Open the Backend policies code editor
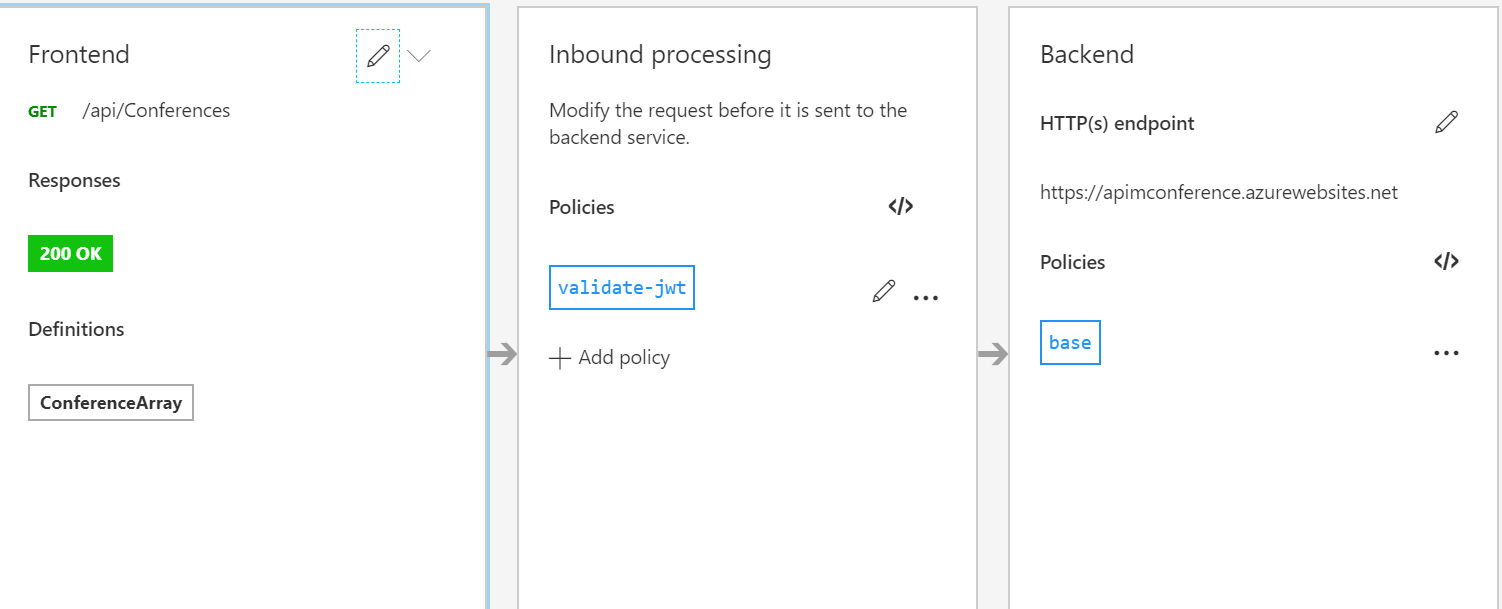1502x609 pixels. pyautogui.click(x=1446, y=262)
